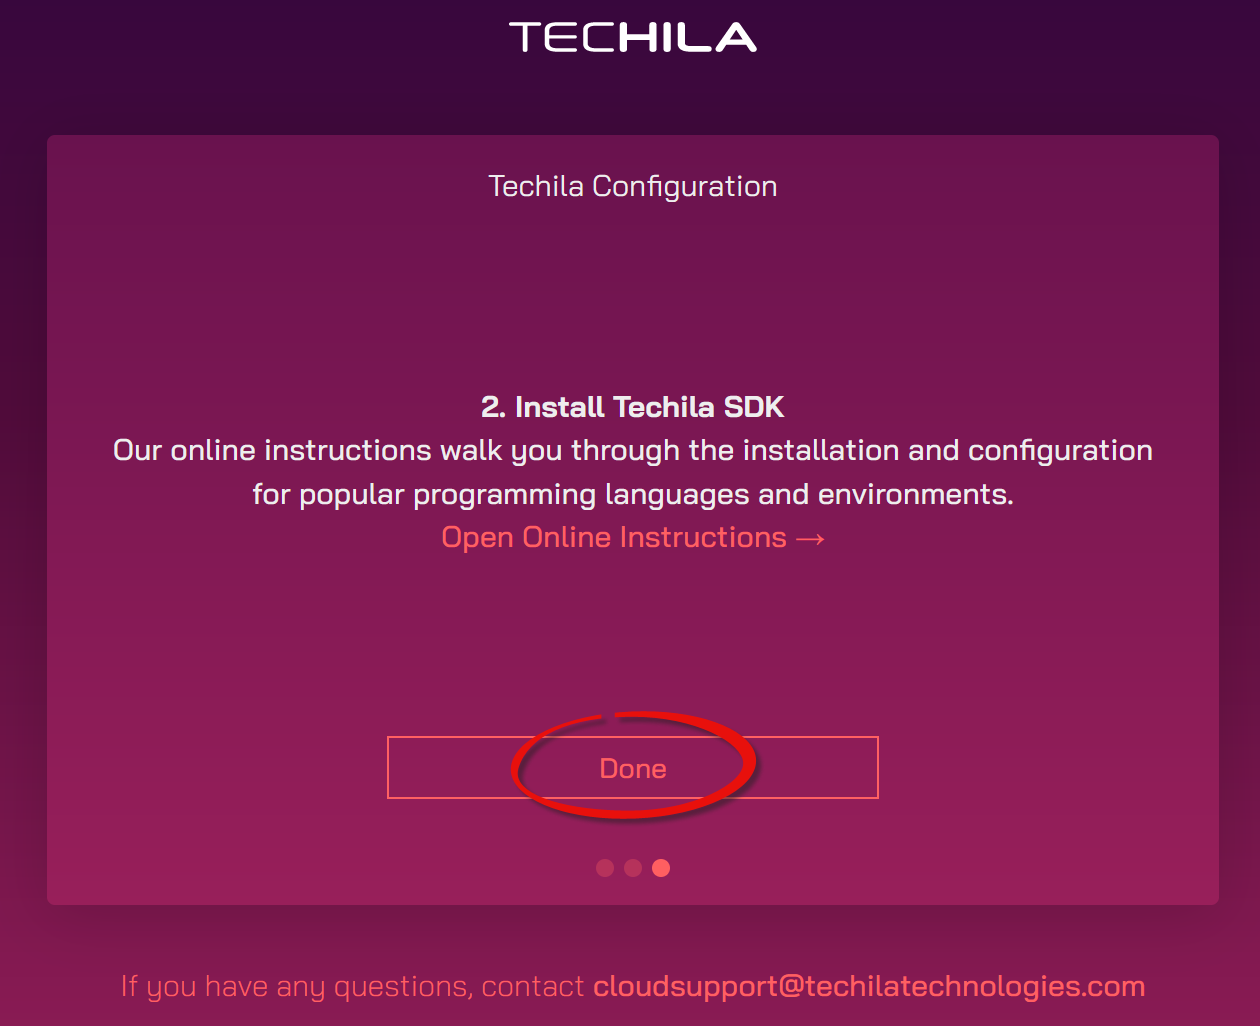Click the "If you have any questions" text
Screen dimensions: 1260x1026
point(352,986)
